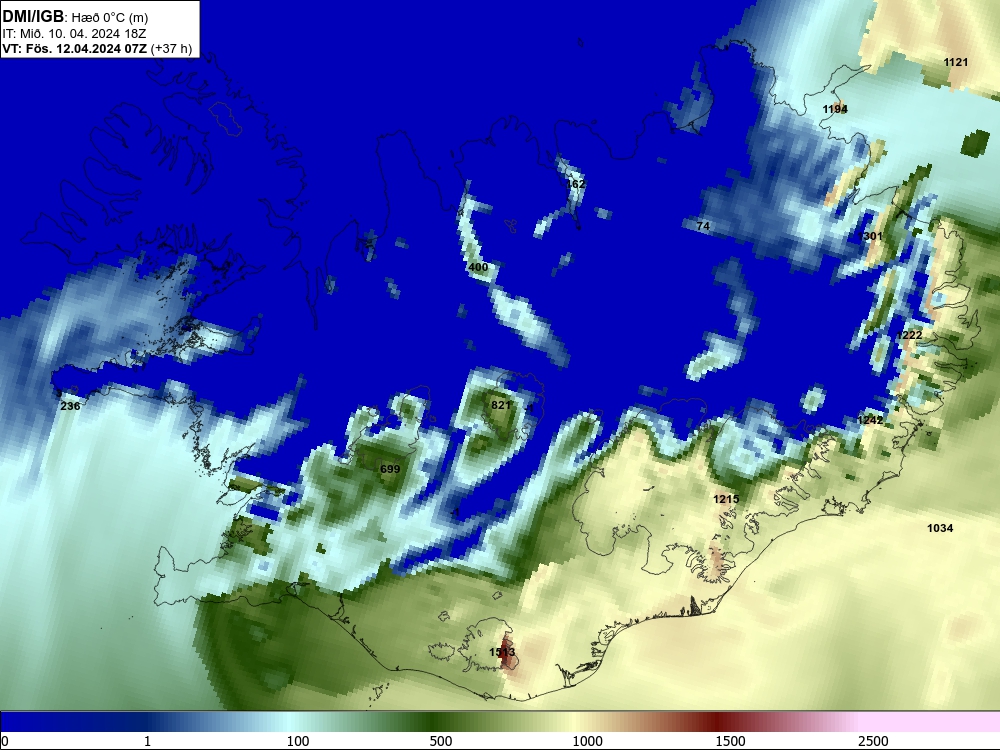Click the map value 1121
1000x750 pixels.
955,62
